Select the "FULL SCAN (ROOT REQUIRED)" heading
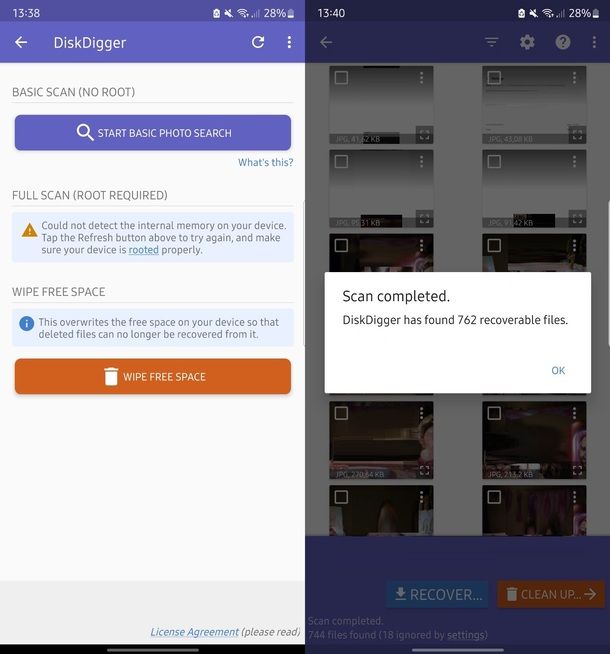Image resolution: width=610 pixels, height=654 pixels. pyautogui.click(x=90, y=195)
